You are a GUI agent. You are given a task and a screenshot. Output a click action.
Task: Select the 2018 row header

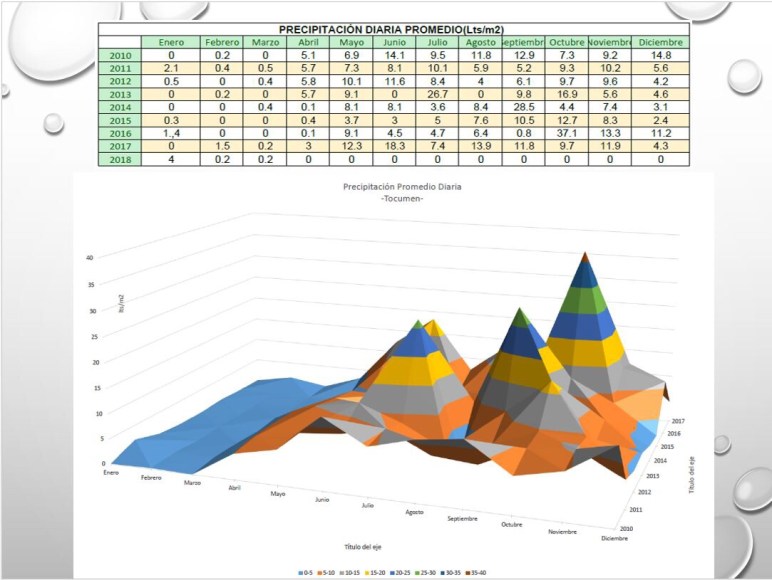[x=120, y=159]
